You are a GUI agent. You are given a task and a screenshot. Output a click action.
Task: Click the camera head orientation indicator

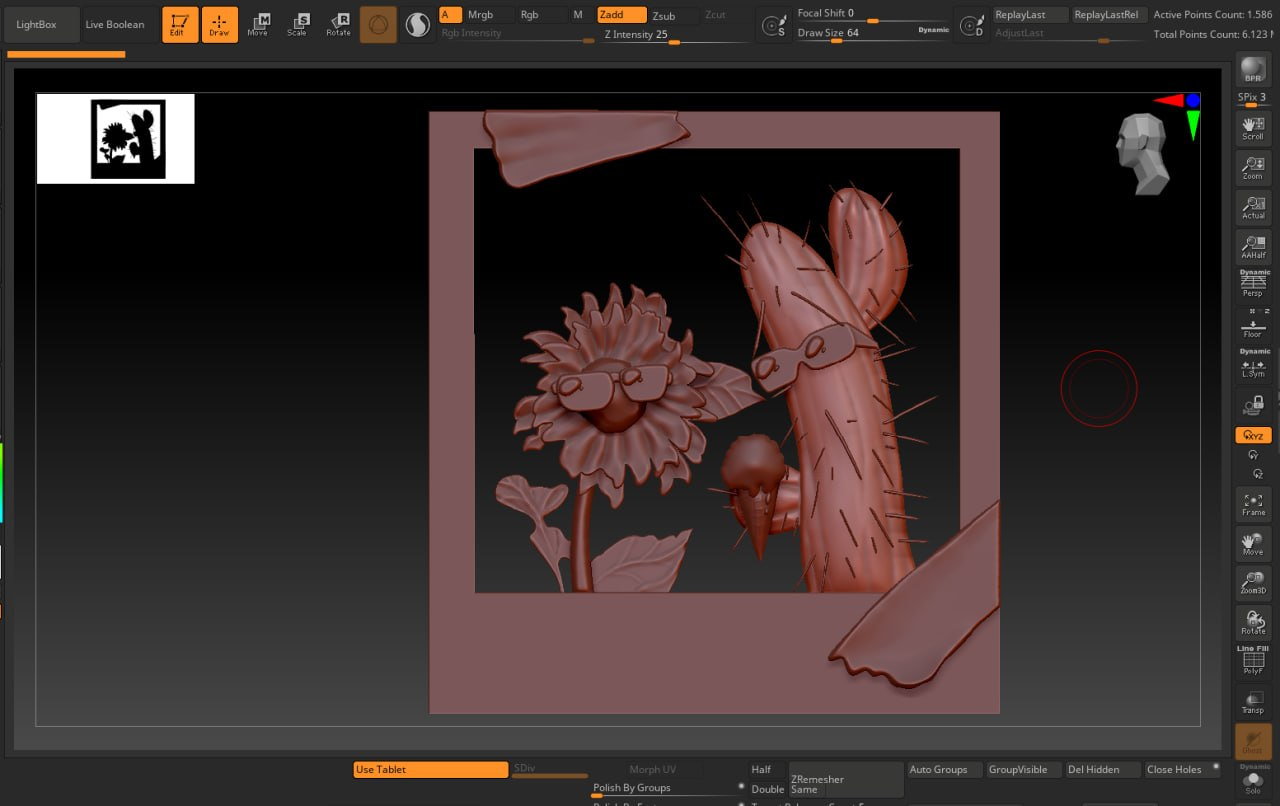click(1143, 153)
